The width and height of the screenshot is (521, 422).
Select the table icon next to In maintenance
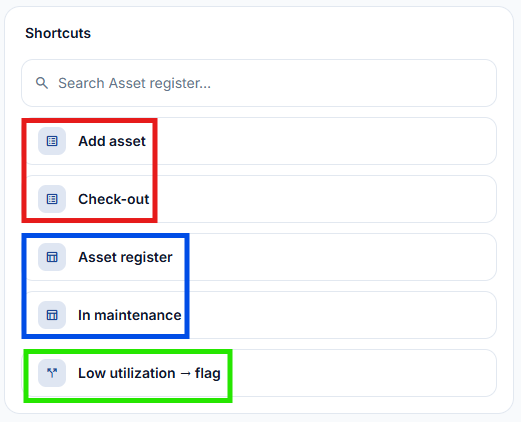point(52,315)
